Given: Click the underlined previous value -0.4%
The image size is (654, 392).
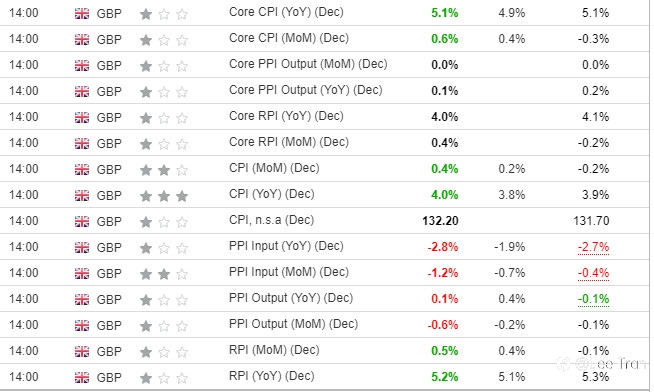Looking at the screenshot, I should tap(593, 273).
